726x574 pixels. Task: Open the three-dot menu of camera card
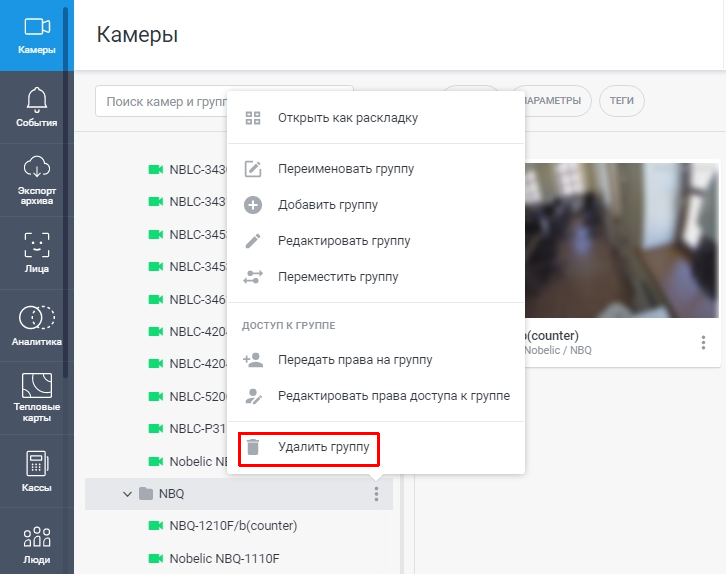tap(703, 343)
